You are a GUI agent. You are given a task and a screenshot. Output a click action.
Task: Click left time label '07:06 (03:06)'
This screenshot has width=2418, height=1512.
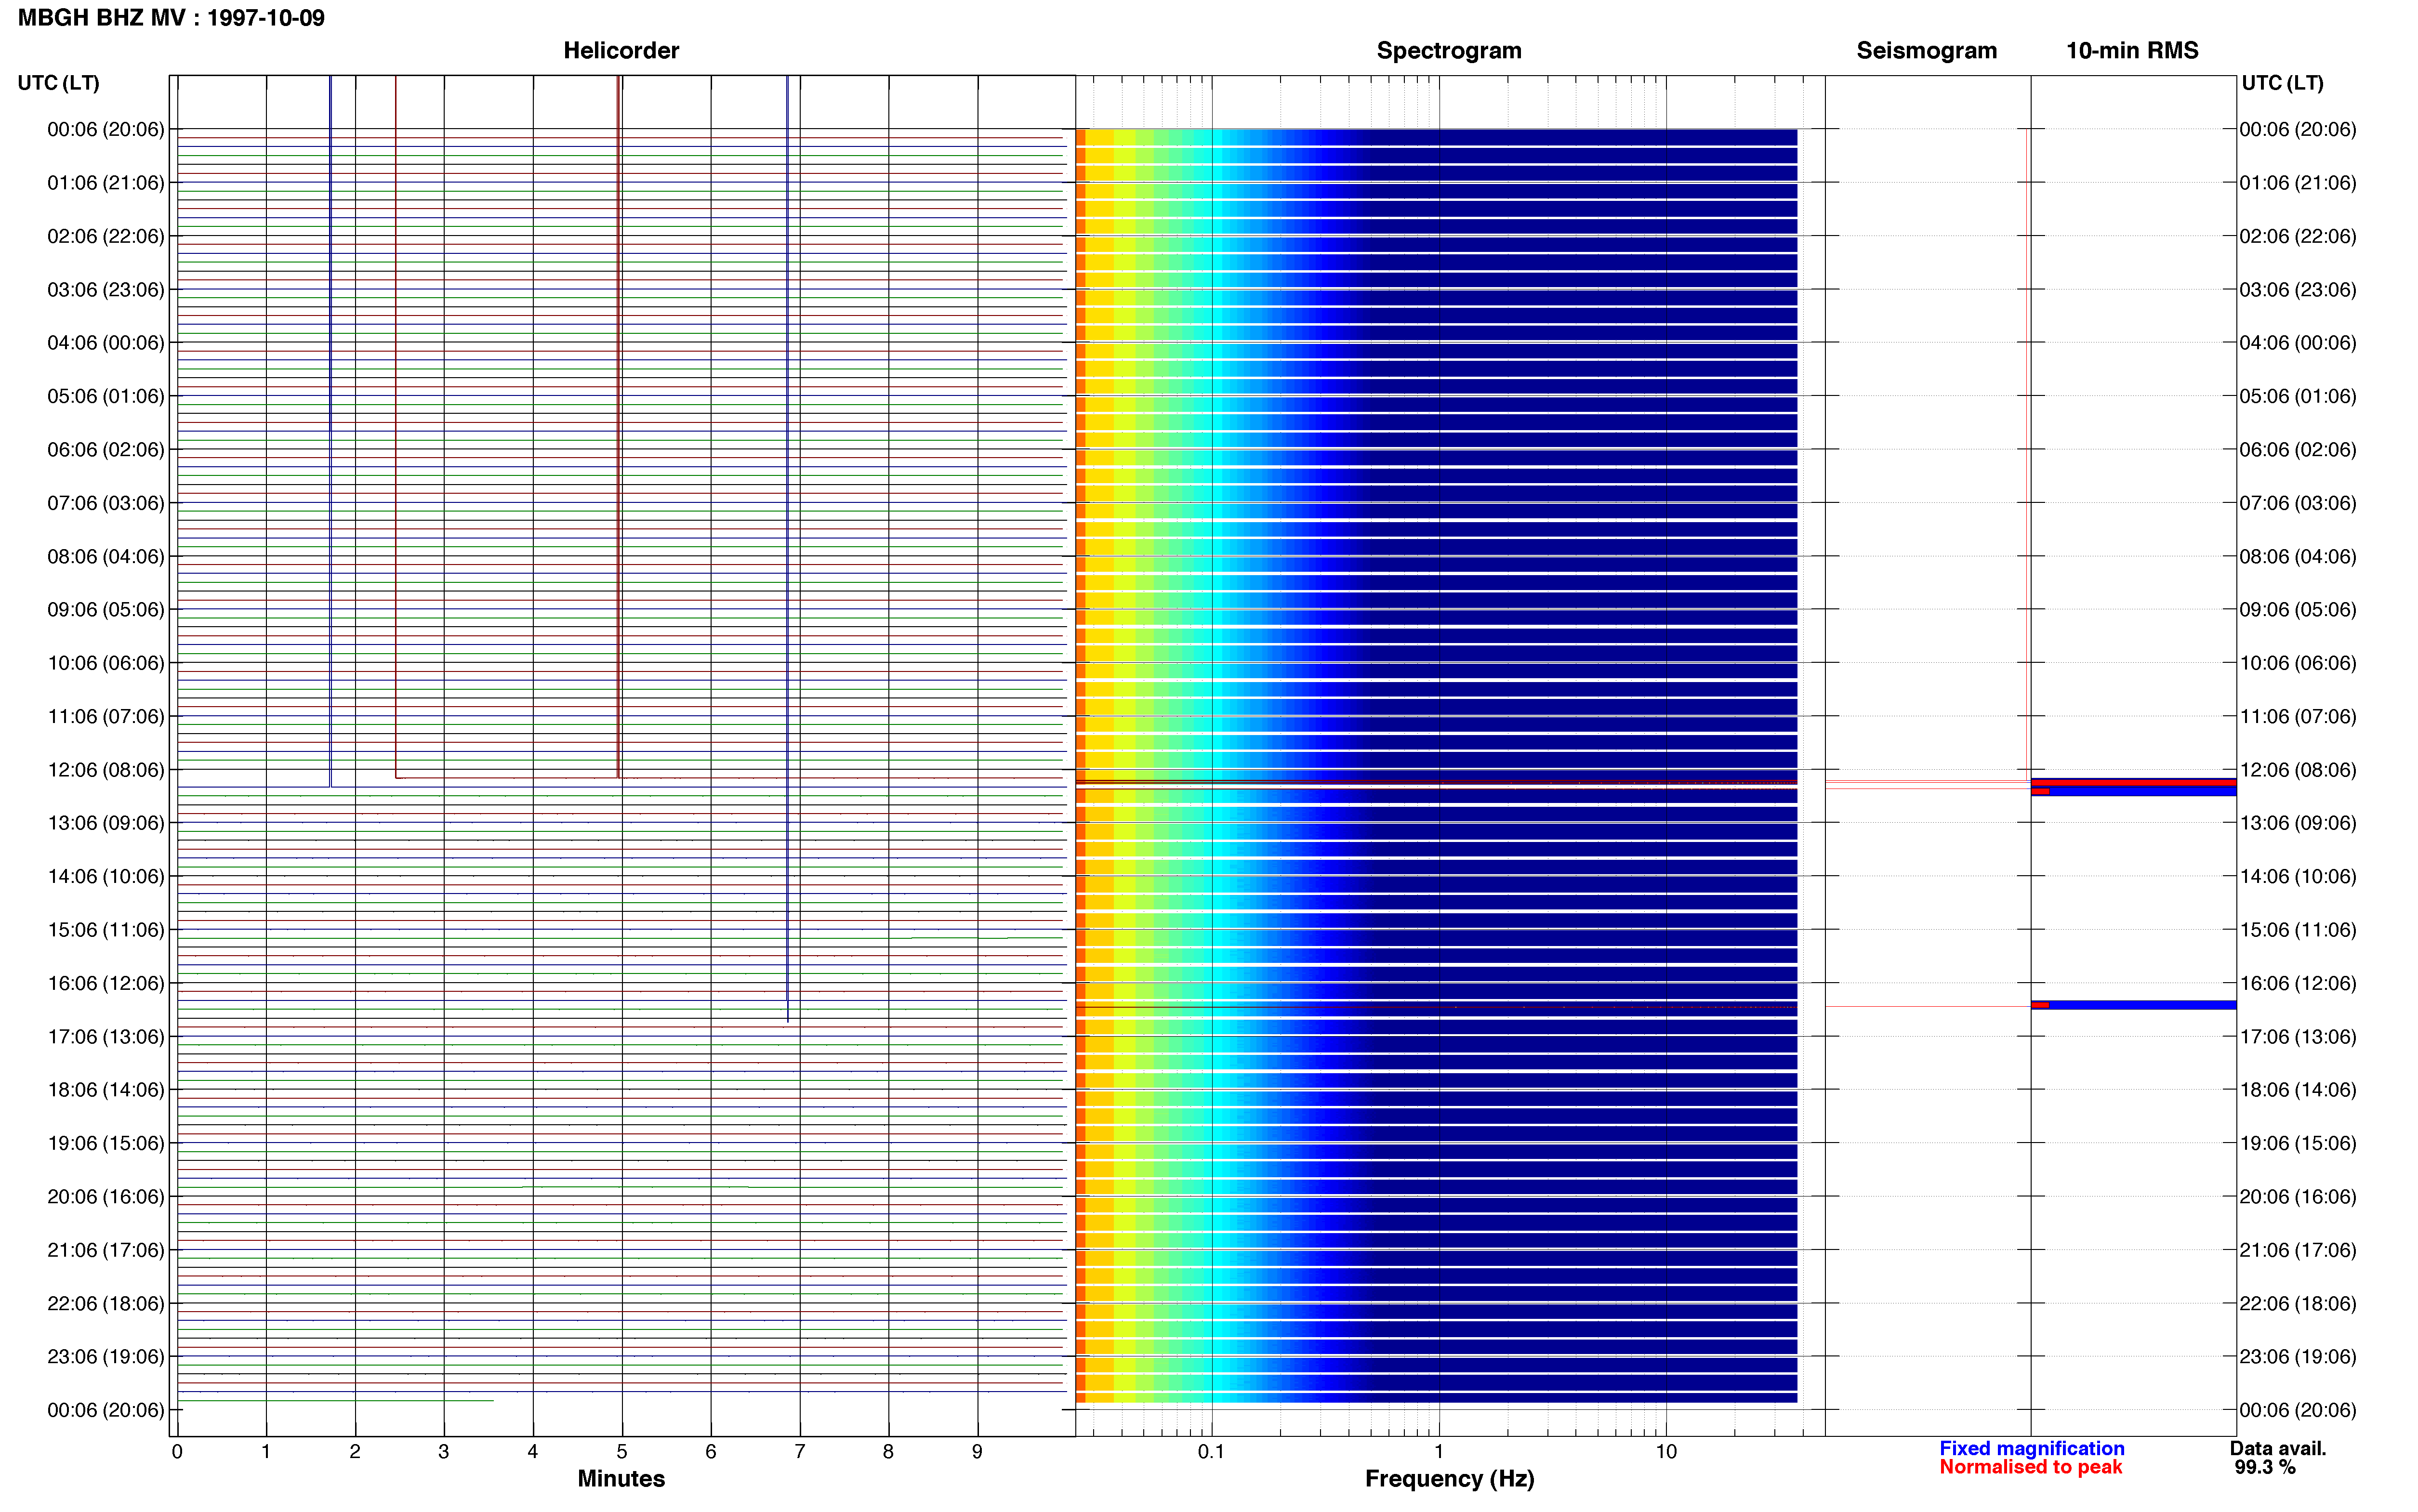click(x=106, y=503)
